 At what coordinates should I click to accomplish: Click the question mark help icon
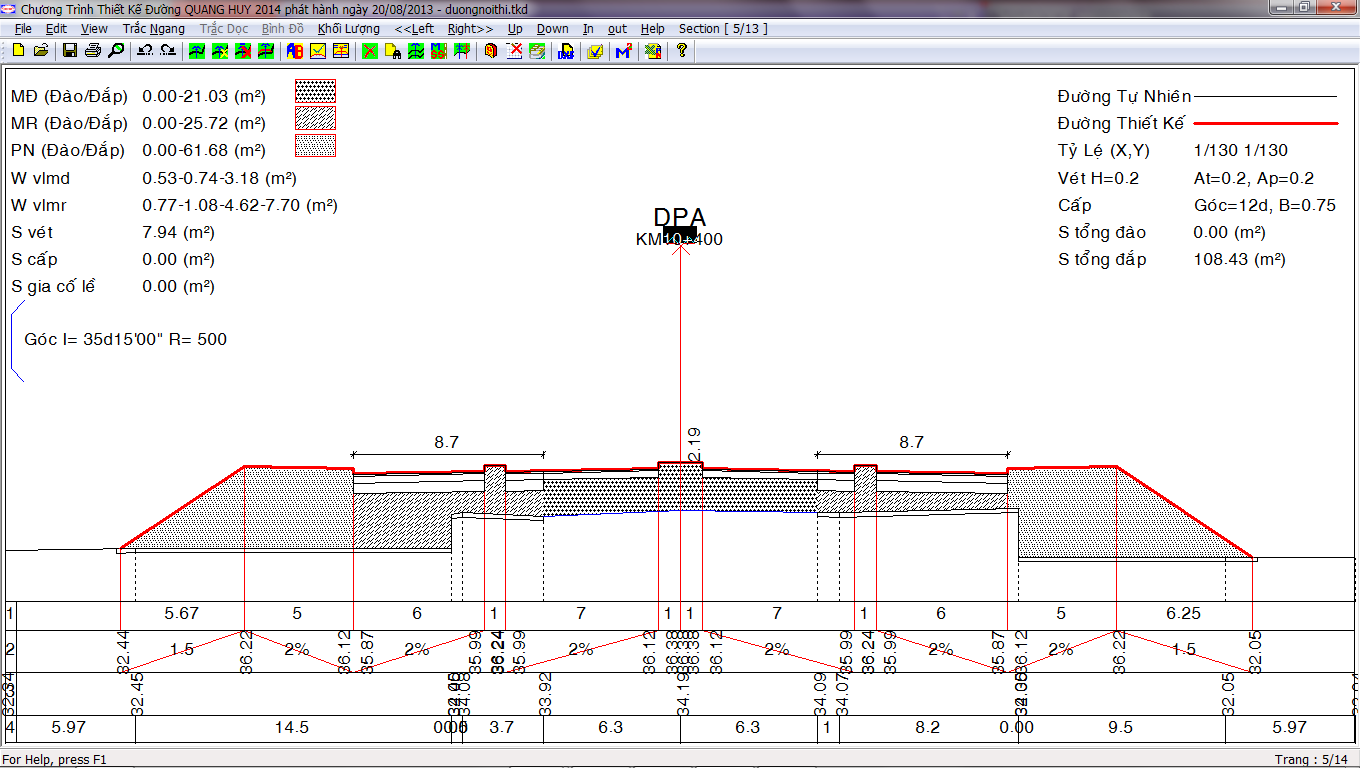click(682, 50)
